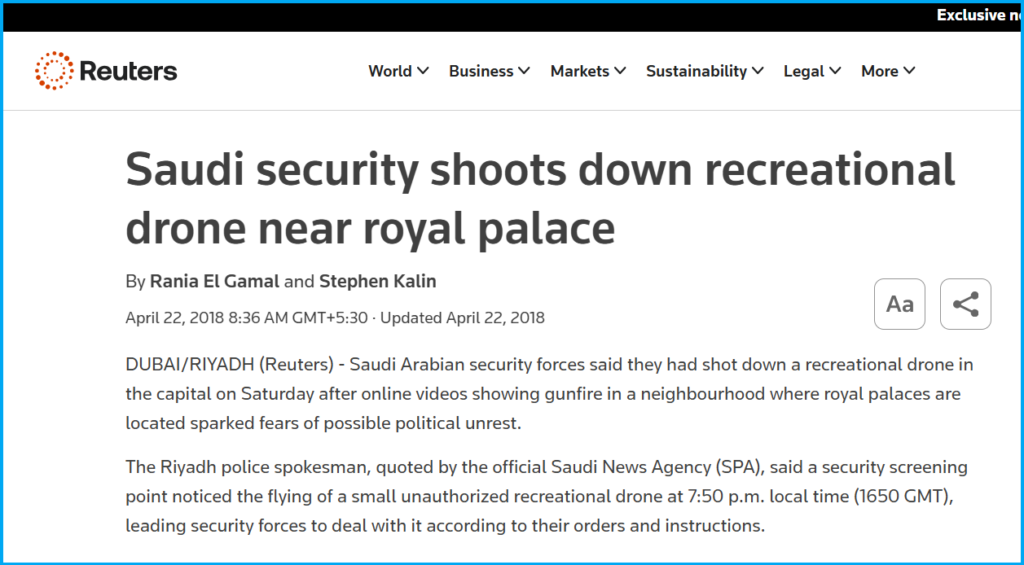This screenshot has height=565, width=1024.
Task: Expand the Sustainability dropdown arrow
Action: (758, 71)
